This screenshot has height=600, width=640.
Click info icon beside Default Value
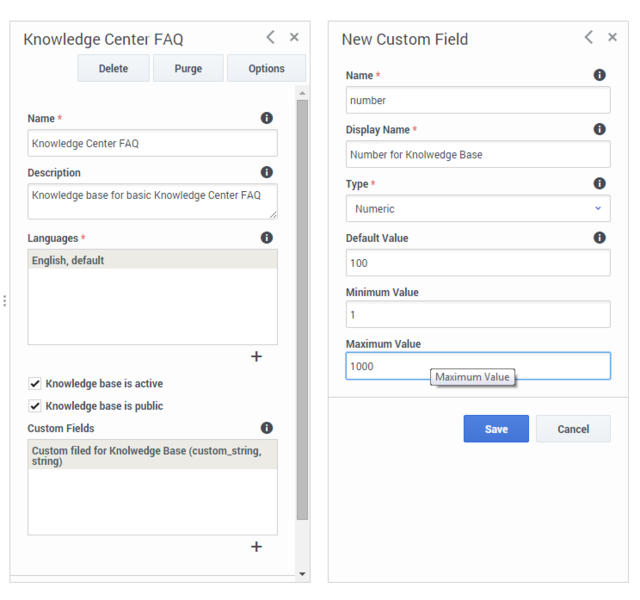click(599, 238)
